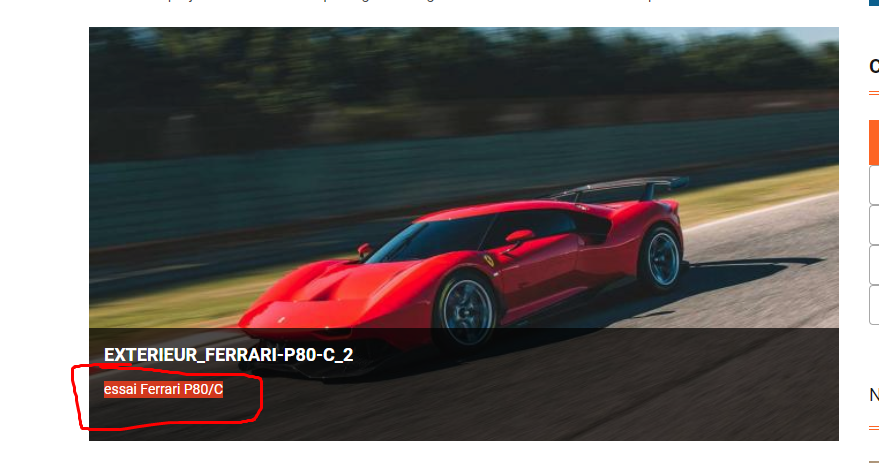
Task: Click the dark caption overlay bar
Action: click(x=464, y=384)
